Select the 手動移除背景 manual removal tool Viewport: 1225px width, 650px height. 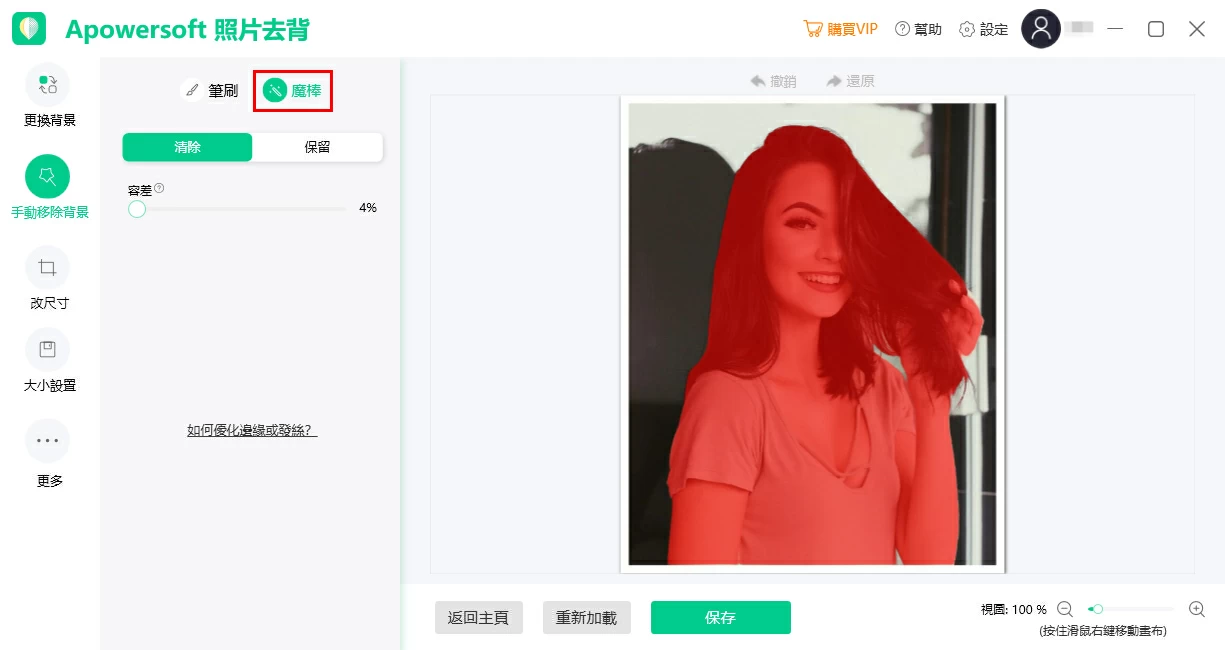[x=49, y=187]
